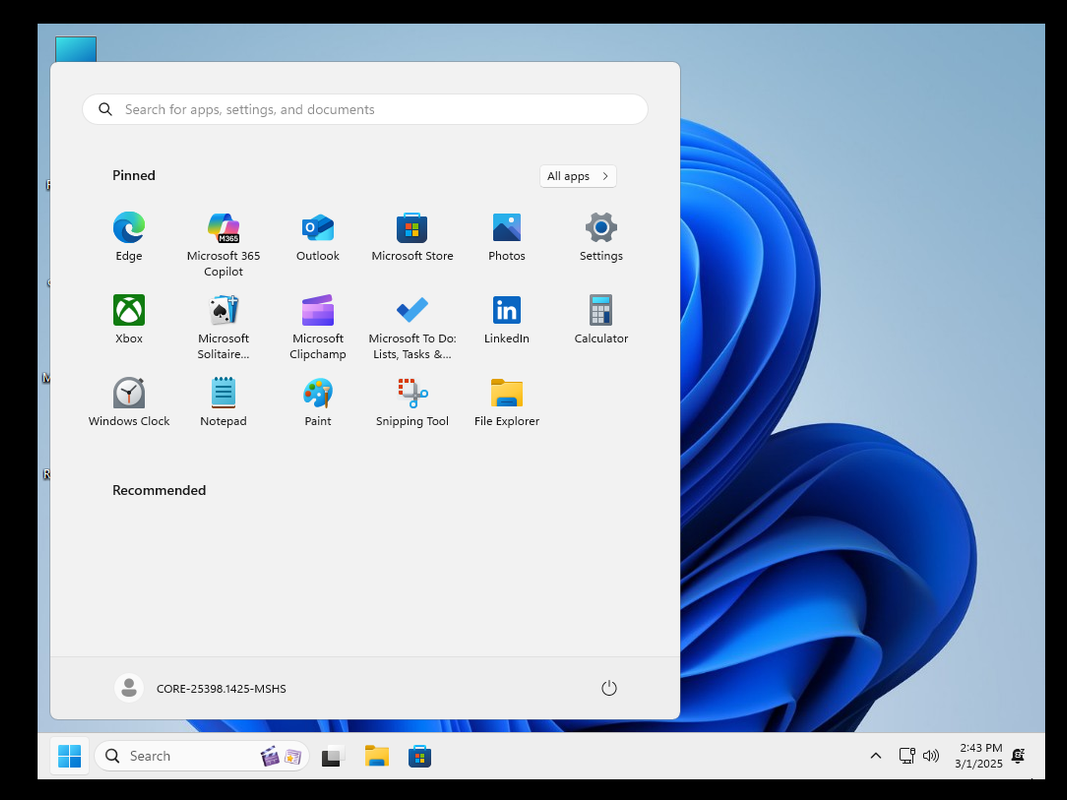
Task: Open Microsoft To Do app
Action: coord(412,327)
